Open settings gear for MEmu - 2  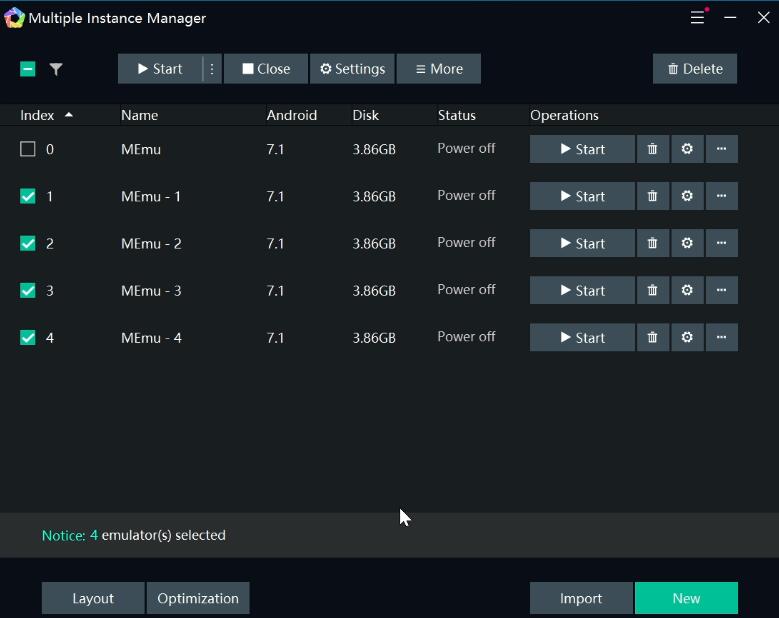tap(687, 243)
